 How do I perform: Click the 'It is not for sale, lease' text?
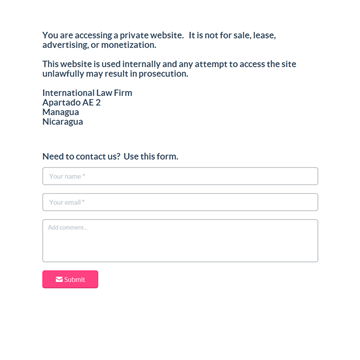(x=232, y=35)
